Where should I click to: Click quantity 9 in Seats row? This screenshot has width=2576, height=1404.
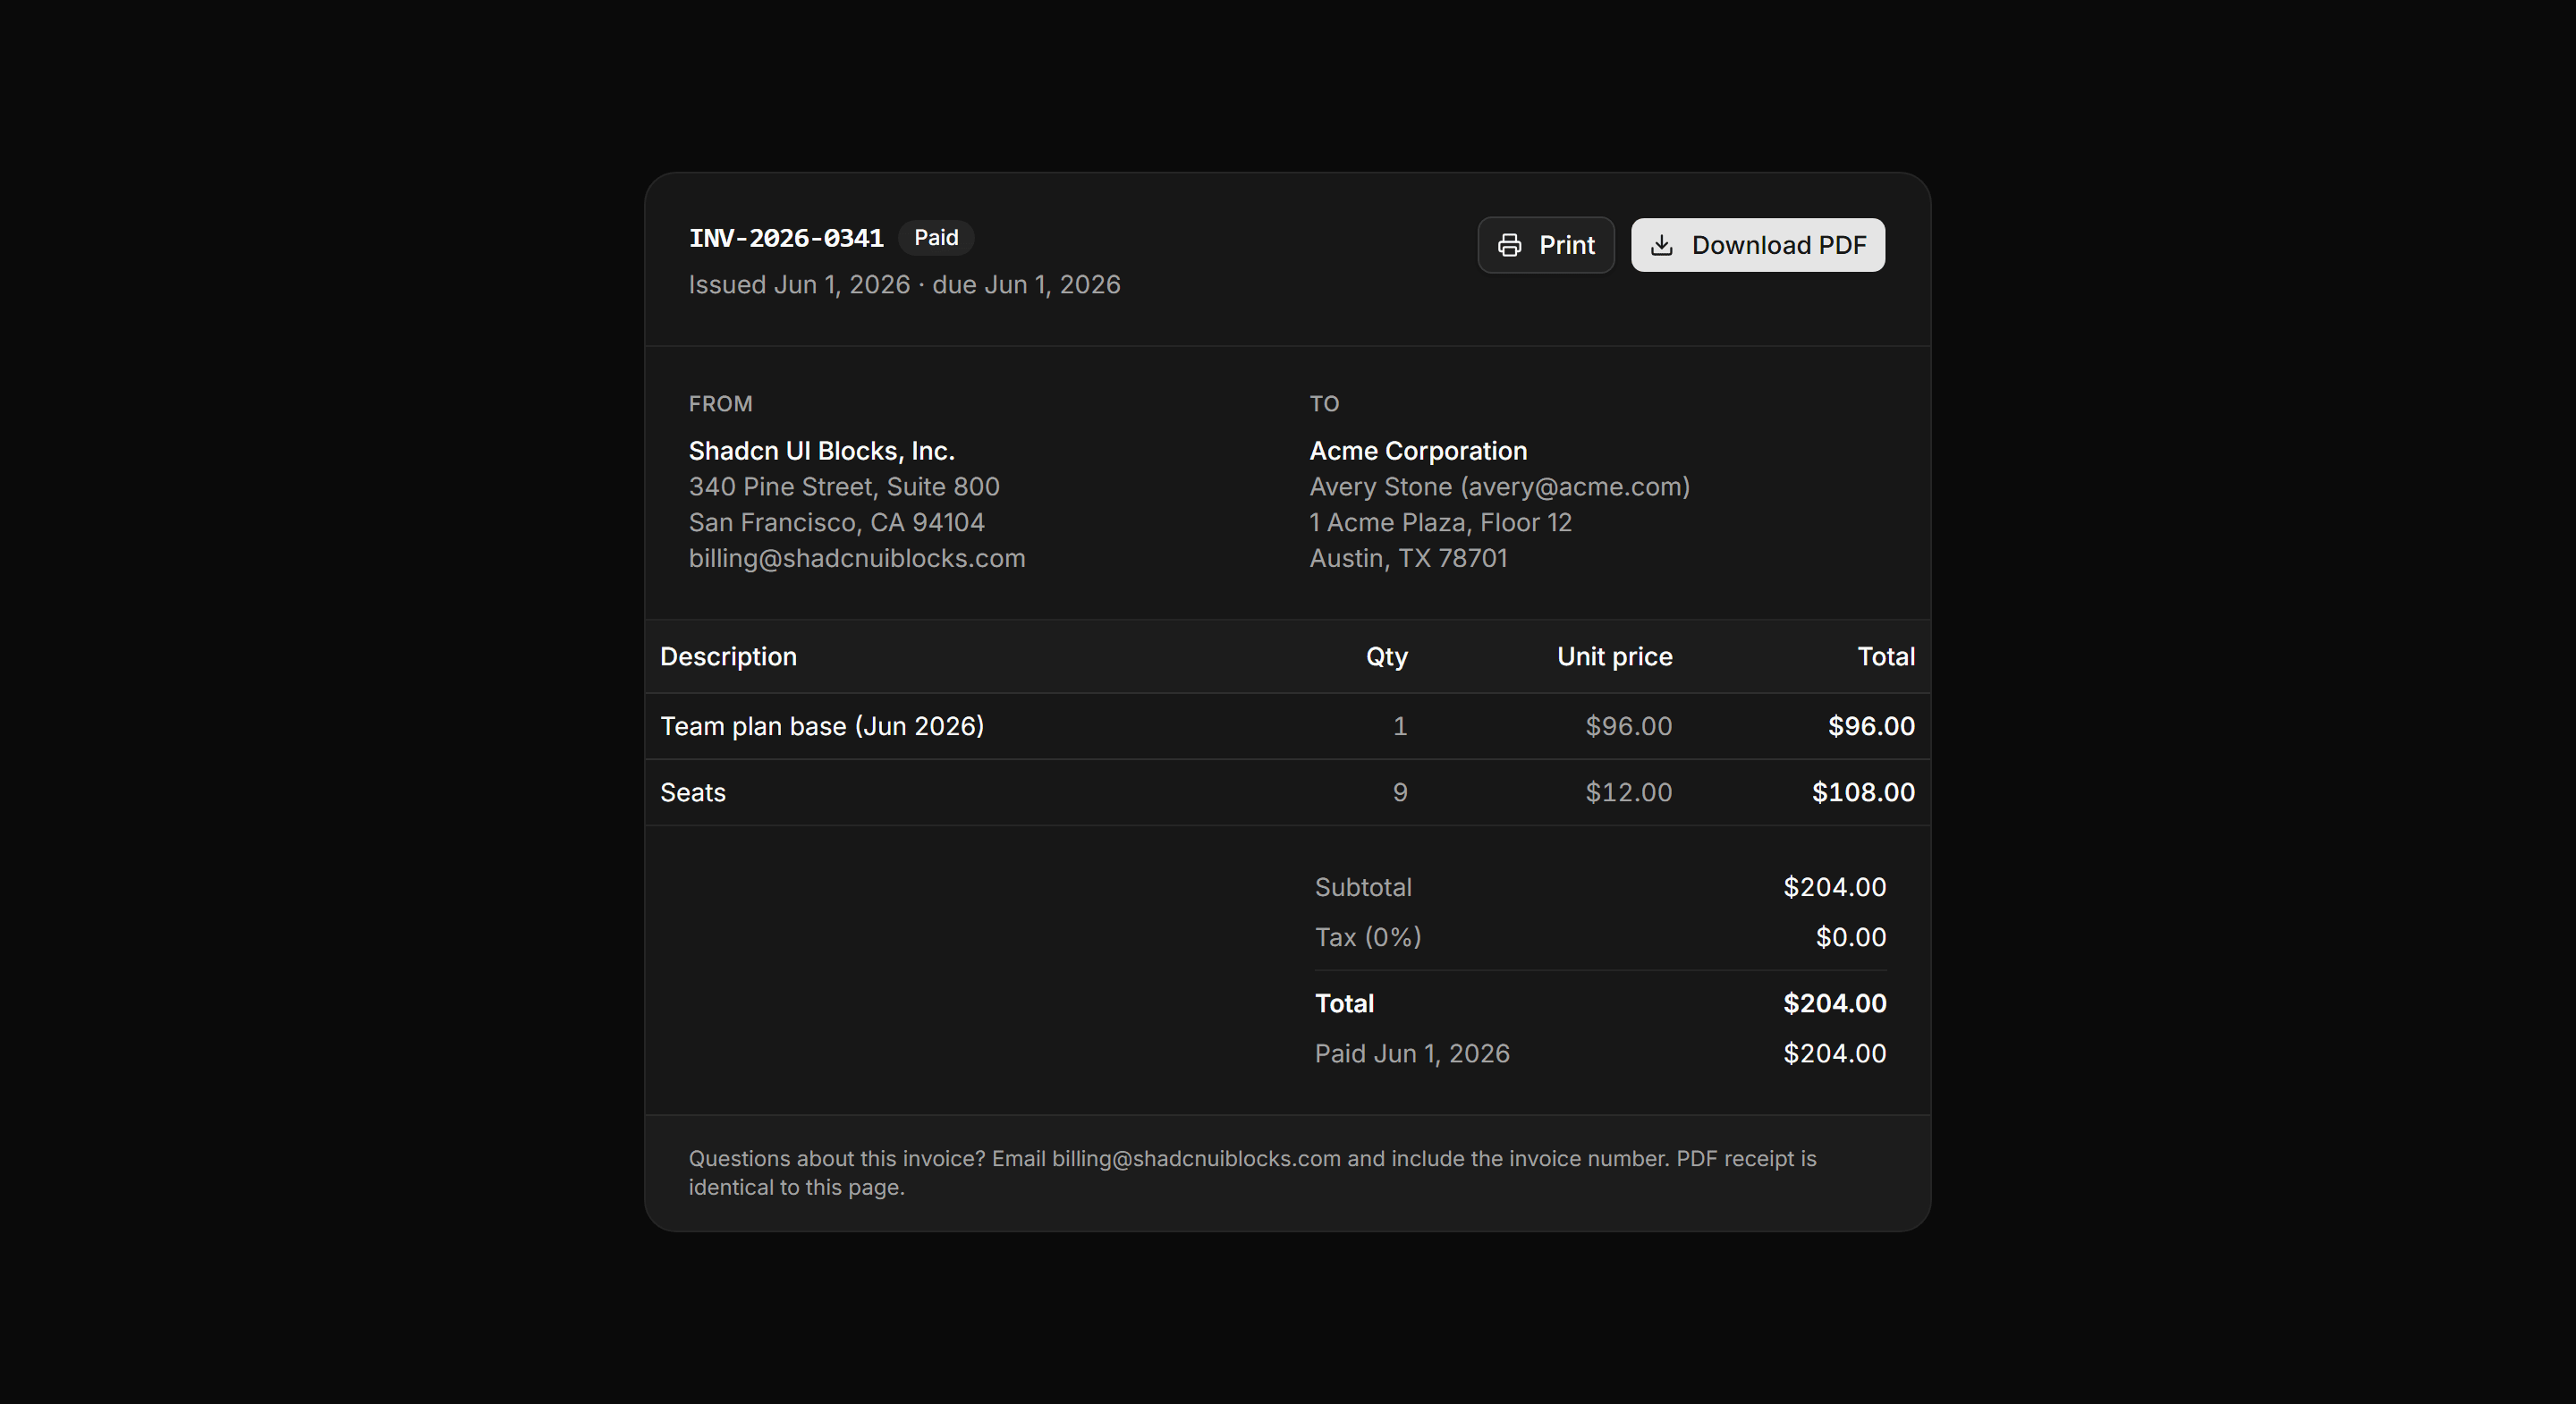(x=1400, y=793)
